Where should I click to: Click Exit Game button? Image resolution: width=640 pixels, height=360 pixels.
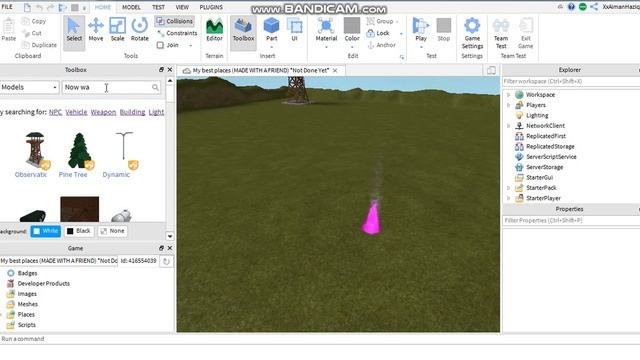(x=525, y=33)
